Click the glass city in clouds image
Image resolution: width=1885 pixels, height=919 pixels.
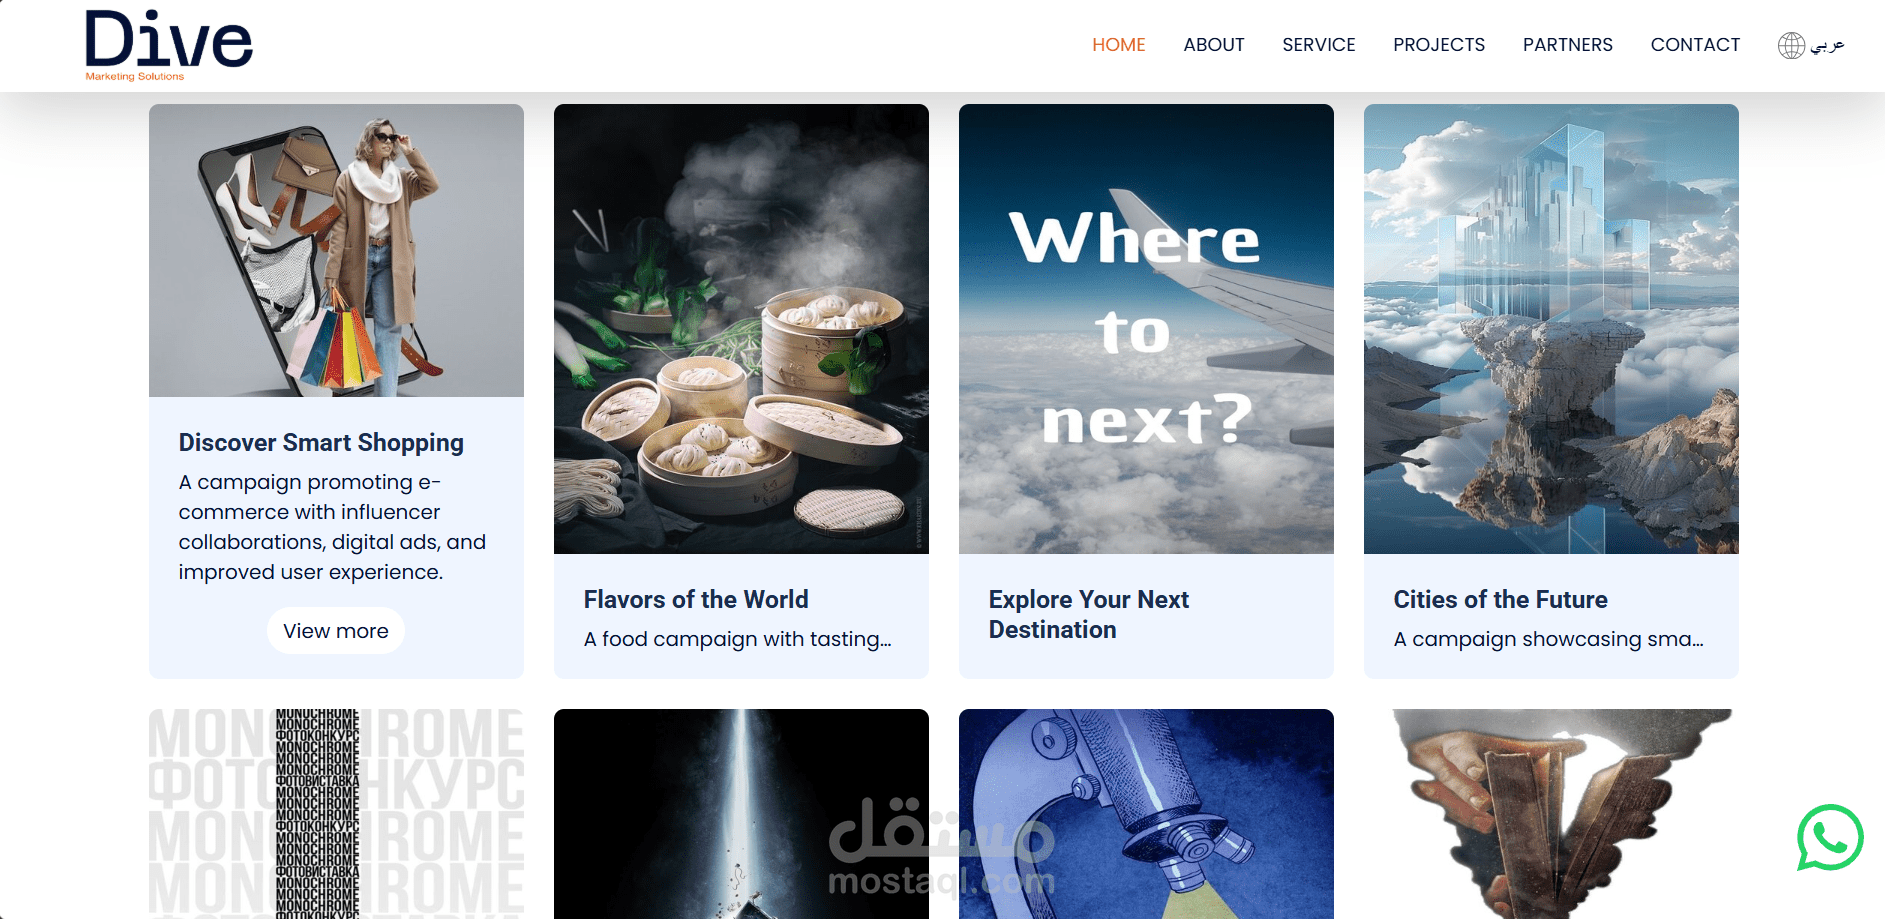pos(1551,329)
